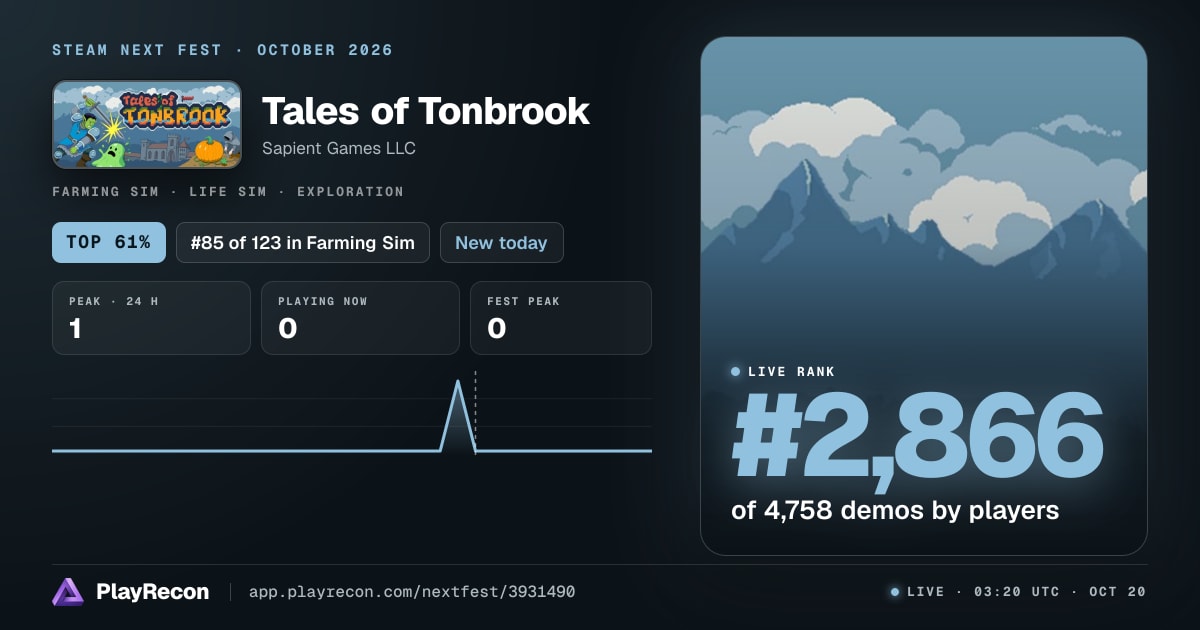Click the STEAM NEXT FEST · OCTOBER 2026 header
Viewport: 1200px width, 630px height.
[x=222, y=50]
